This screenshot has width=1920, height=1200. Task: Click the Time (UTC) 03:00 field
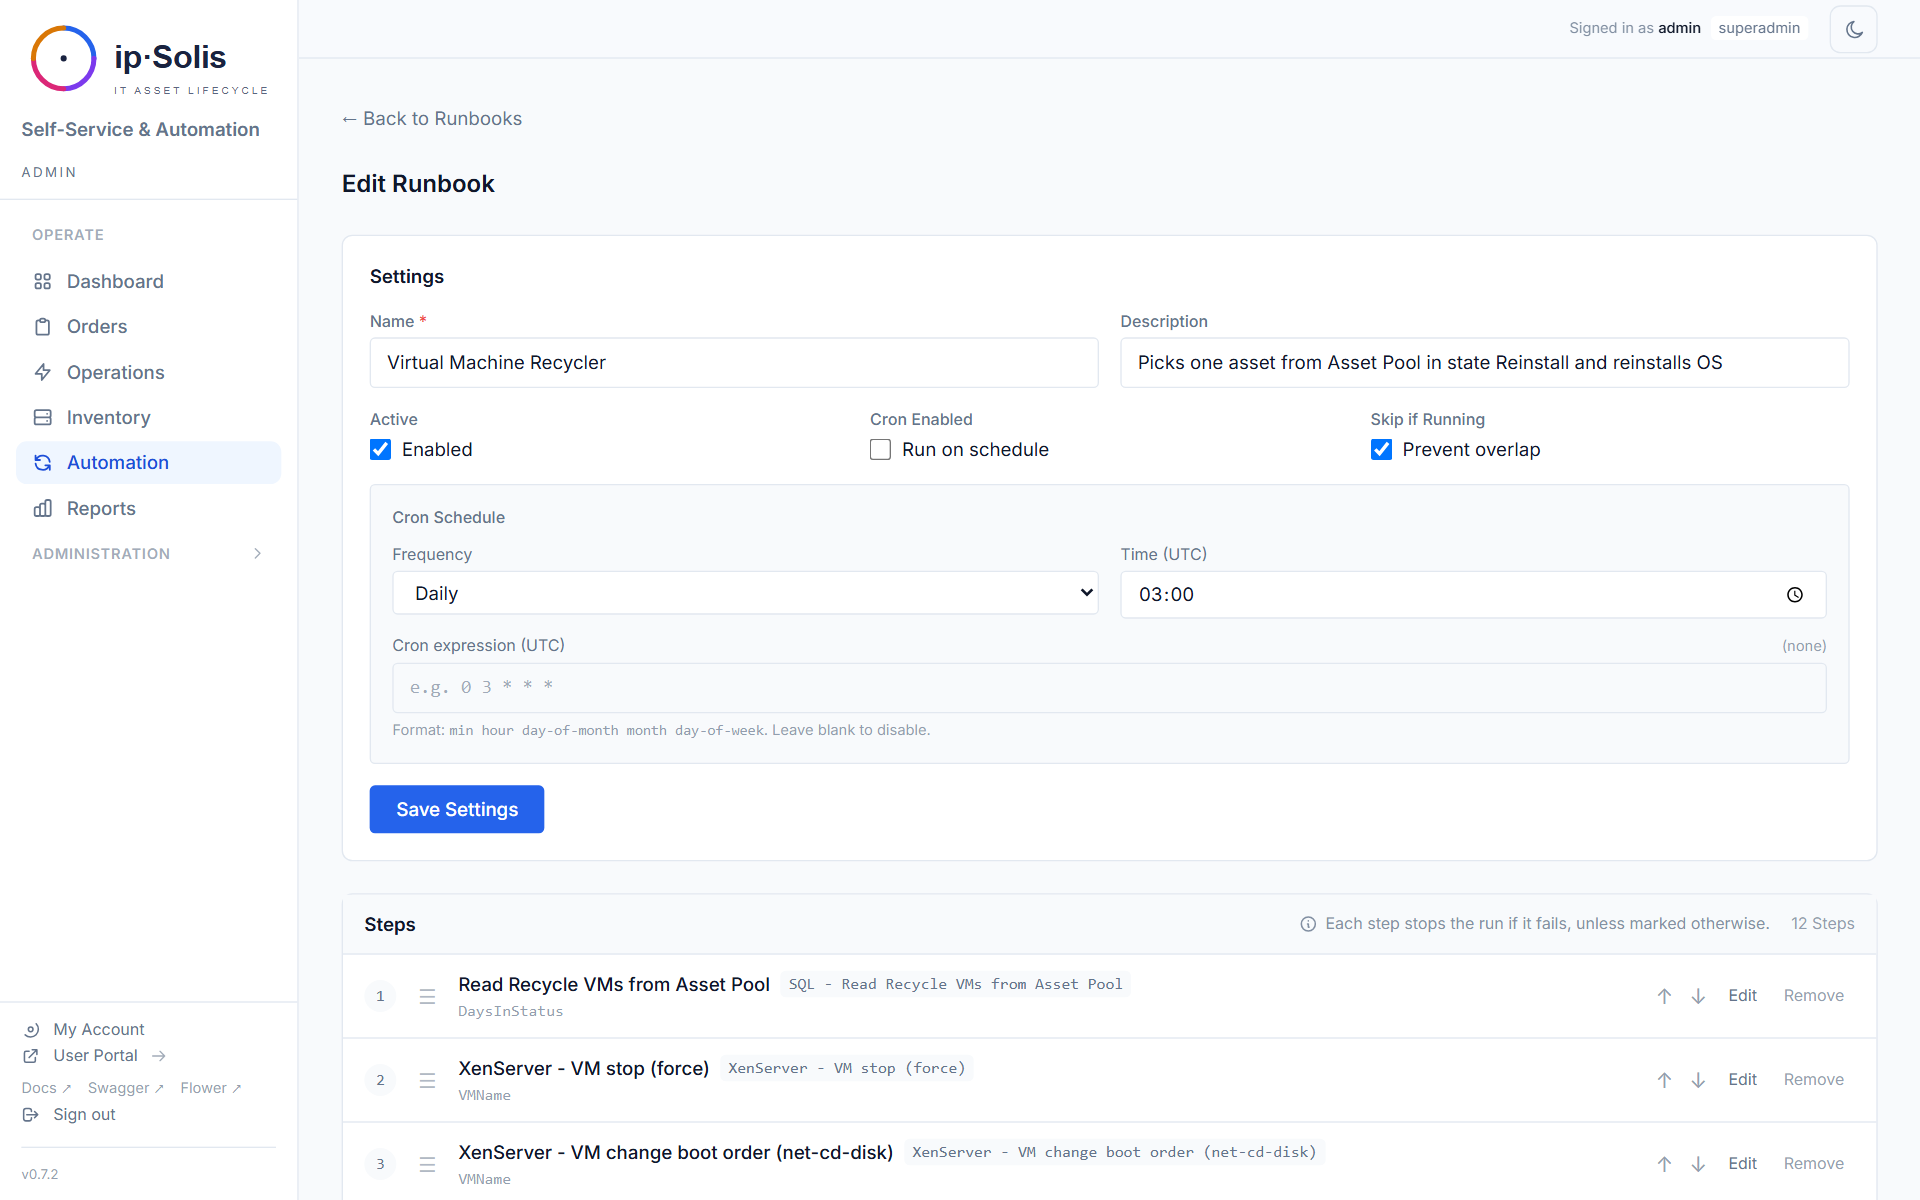(x=1473, y=595)
